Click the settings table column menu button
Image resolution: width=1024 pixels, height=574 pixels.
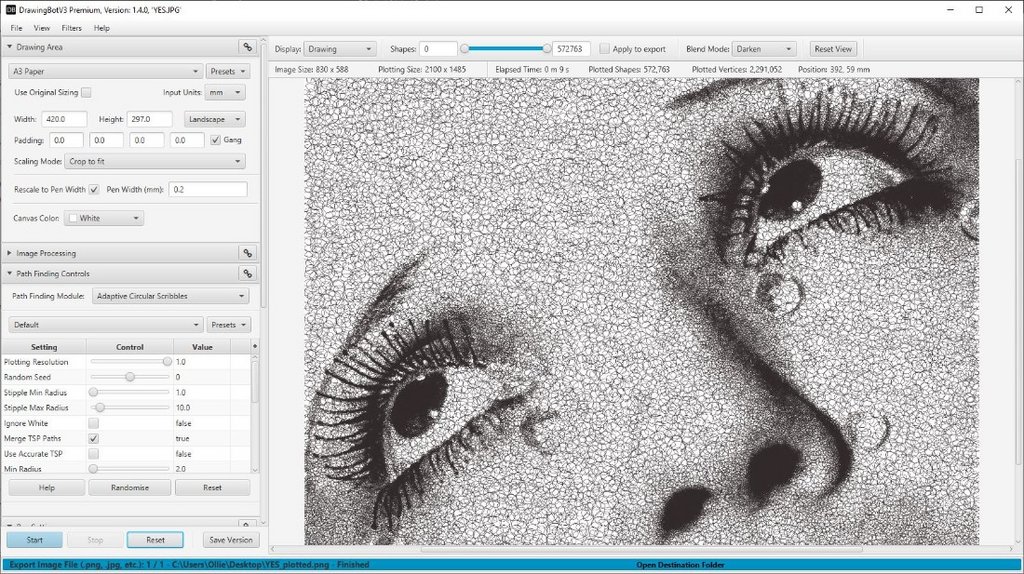(255, 346)
